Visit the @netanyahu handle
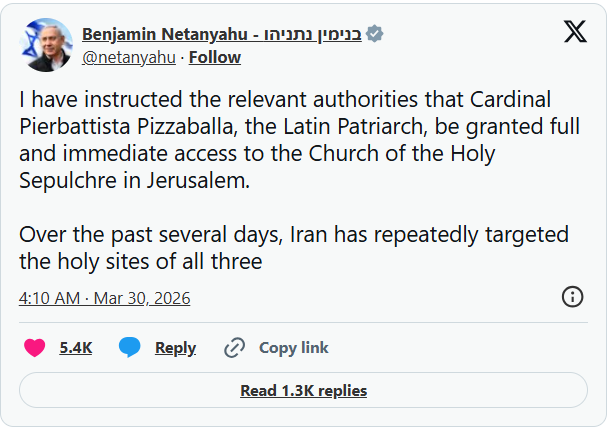615x441 pixels. (x=129, y=57)
